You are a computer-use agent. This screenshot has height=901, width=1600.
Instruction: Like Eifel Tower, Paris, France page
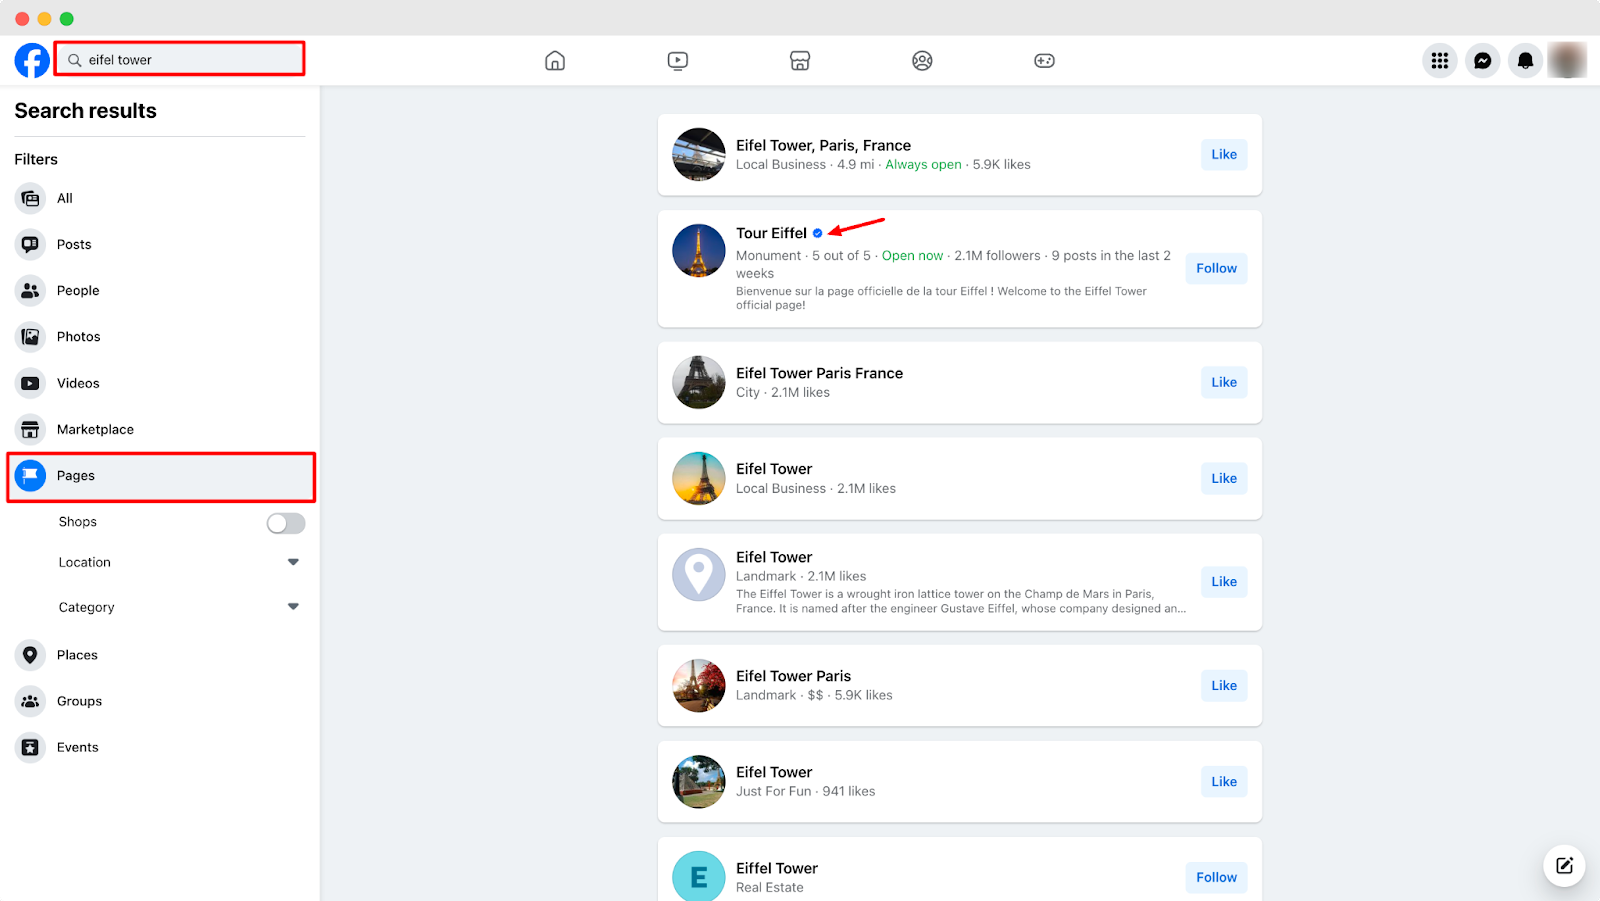(1224, 154)
